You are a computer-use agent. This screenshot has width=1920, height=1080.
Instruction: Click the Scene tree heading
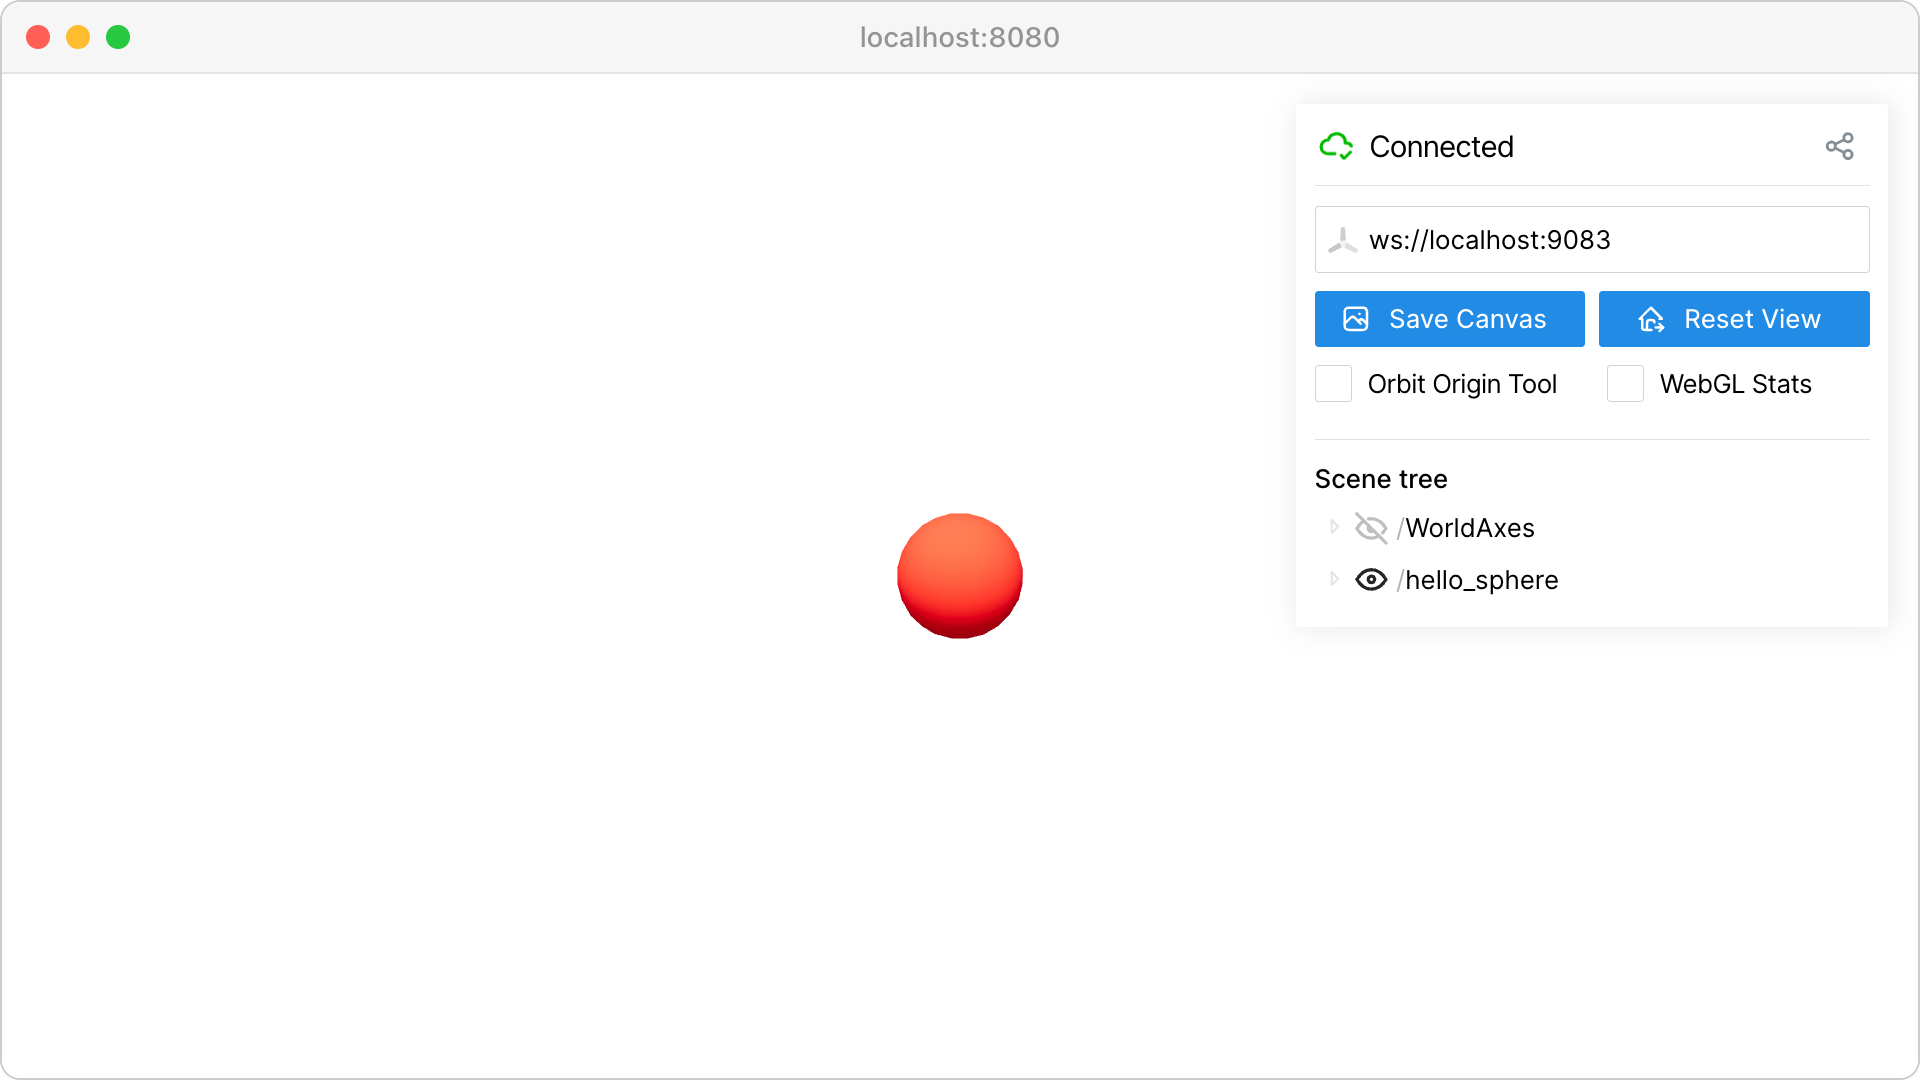tap(1381, 479)
